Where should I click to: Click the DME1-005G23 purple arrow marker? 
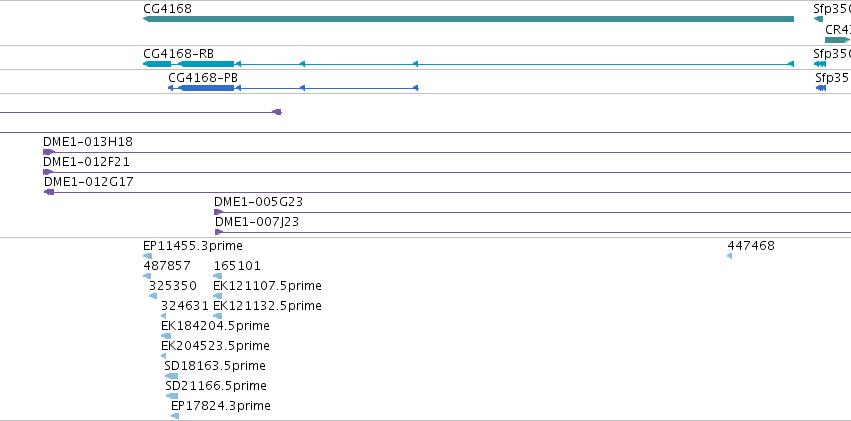click(x=218, y=212)
